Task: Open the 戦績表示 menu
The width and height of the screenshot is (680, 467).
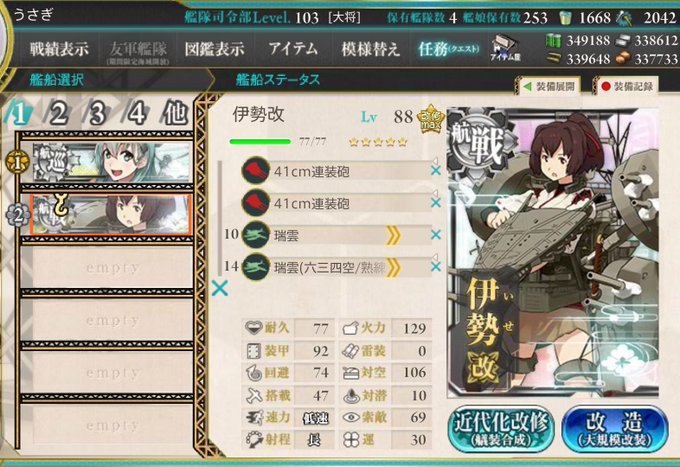Action: coord(59,49)
